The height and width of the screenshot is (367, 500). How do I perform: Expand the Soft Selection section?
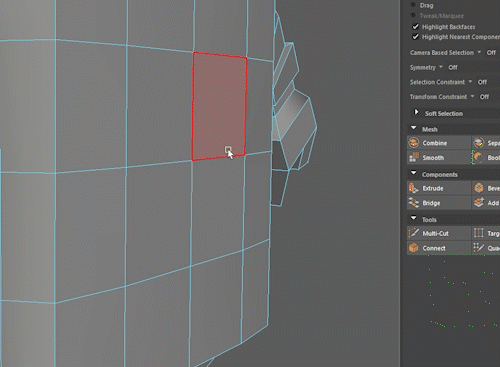click(x=416, y=112)
